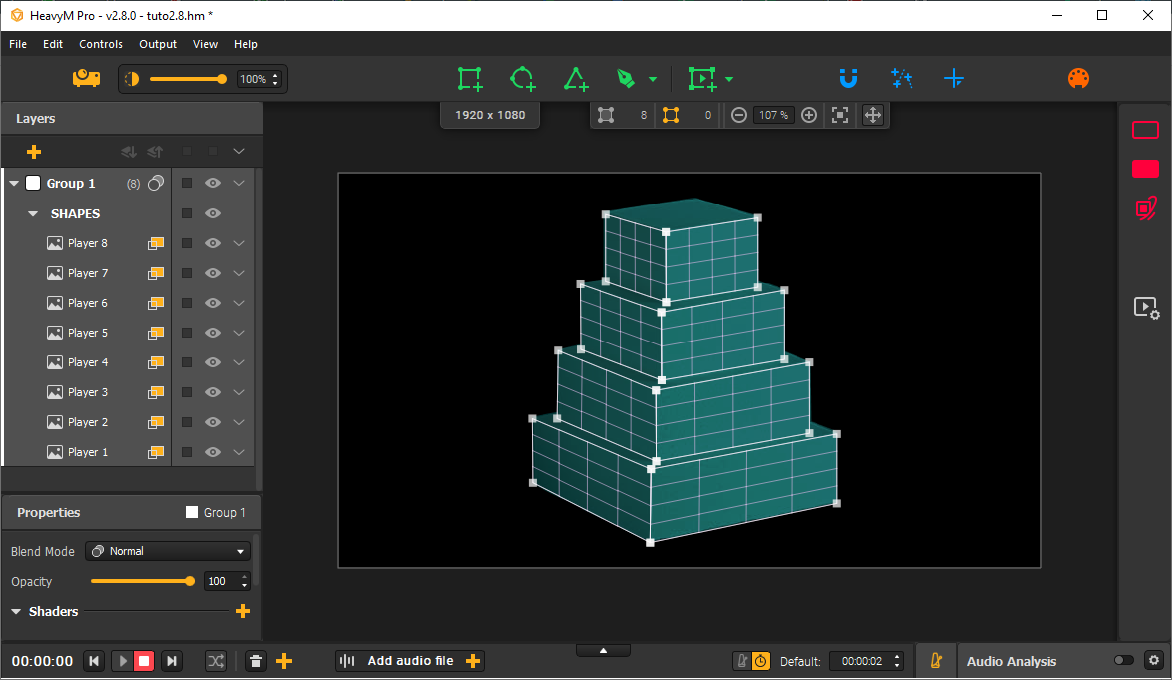Open the color palette panel

click(1078, 78)
